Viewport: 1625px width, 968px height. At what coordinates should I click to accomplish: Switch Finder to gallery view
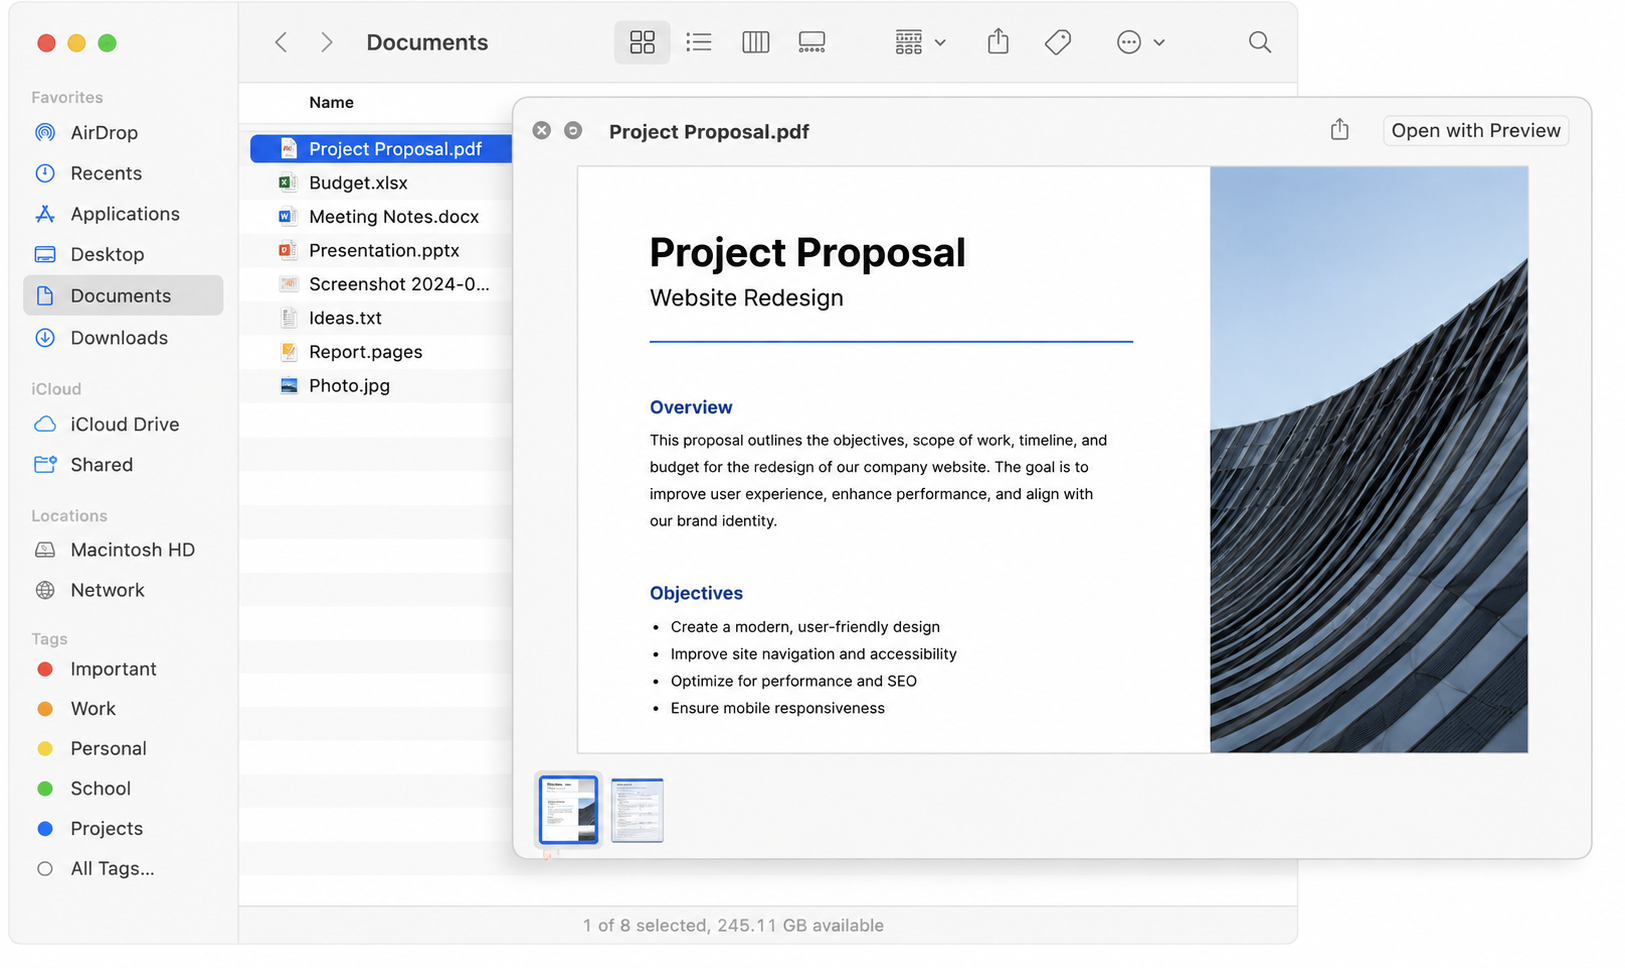(x=812, y=42)
